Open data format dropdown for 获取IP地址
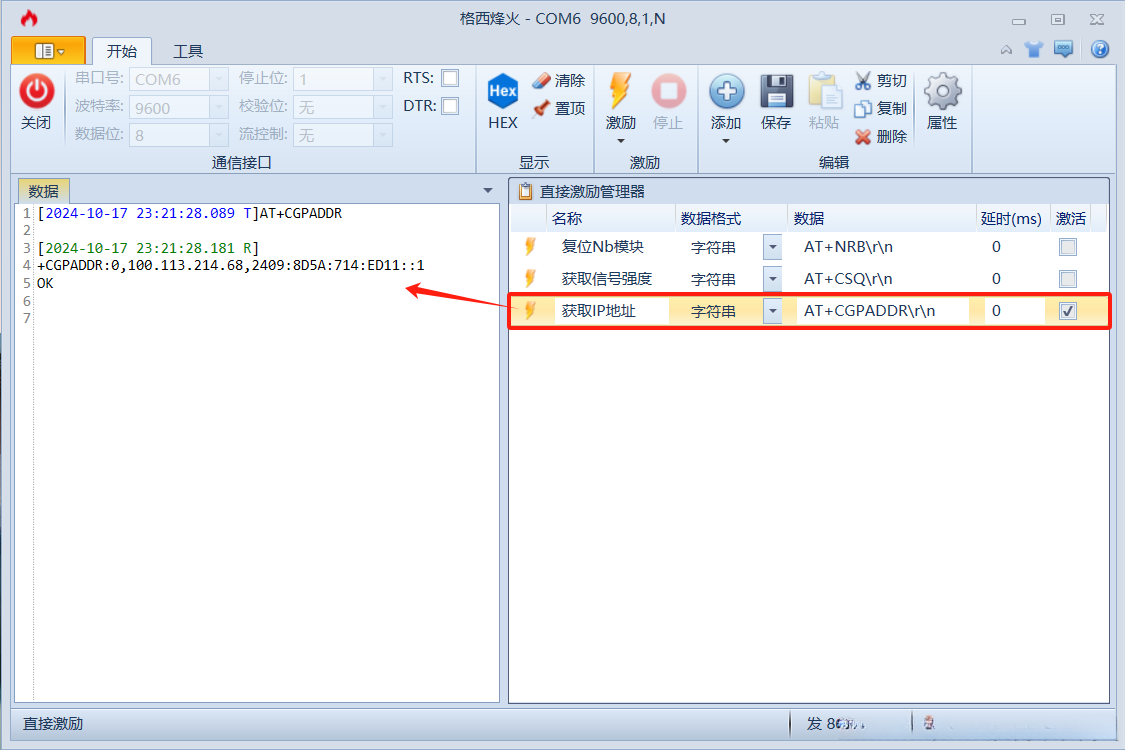This screenshot has height=750, width=1125. (x=773, y=311)
